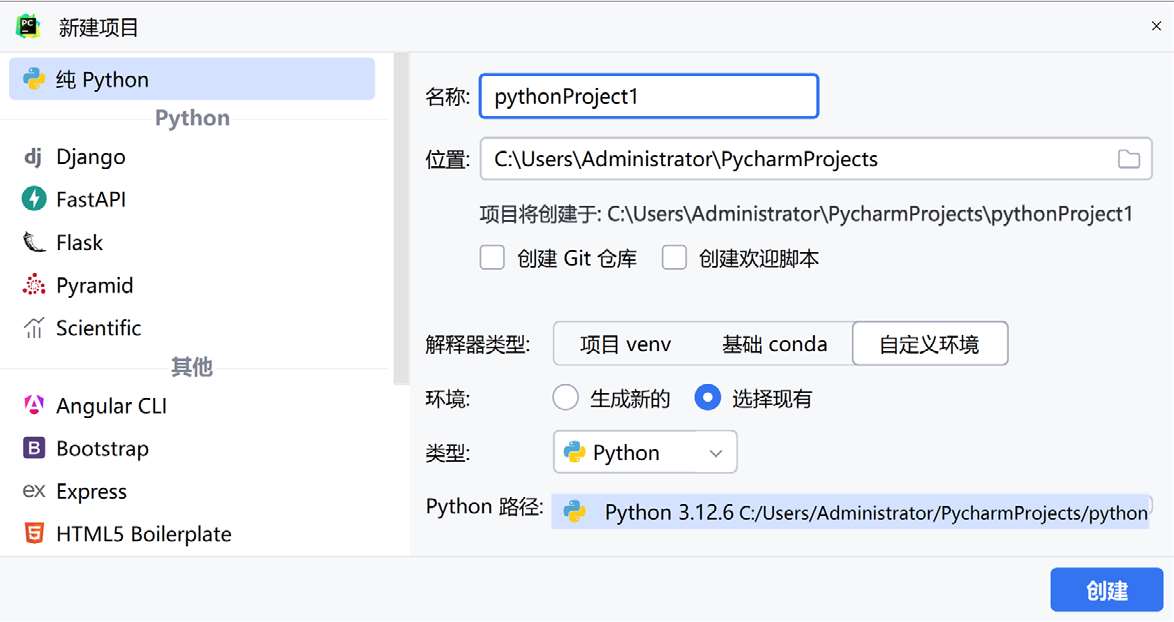This screenshot has height=622, width=1174.
Task: Choose the FastAPI lightning bolt icon
Action: (x=34, y=199)
